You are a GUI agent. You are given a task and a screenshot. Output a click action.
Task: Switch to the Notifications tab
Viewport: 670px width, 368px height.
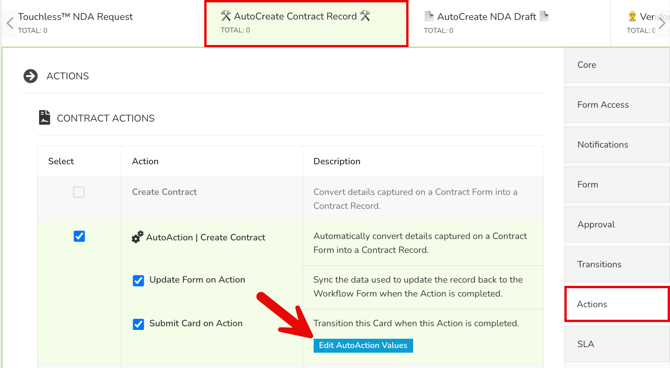coord(617,144)
